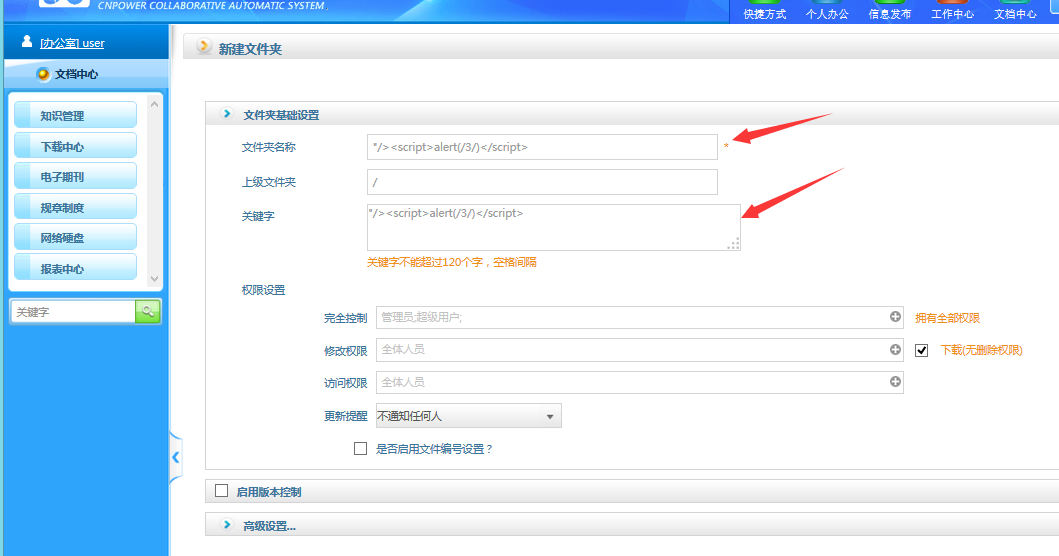The width and height of the screenshot is (1059, 556).
Task: Click the user avatar icon beside 办公室 user
Action: [26, 42]
